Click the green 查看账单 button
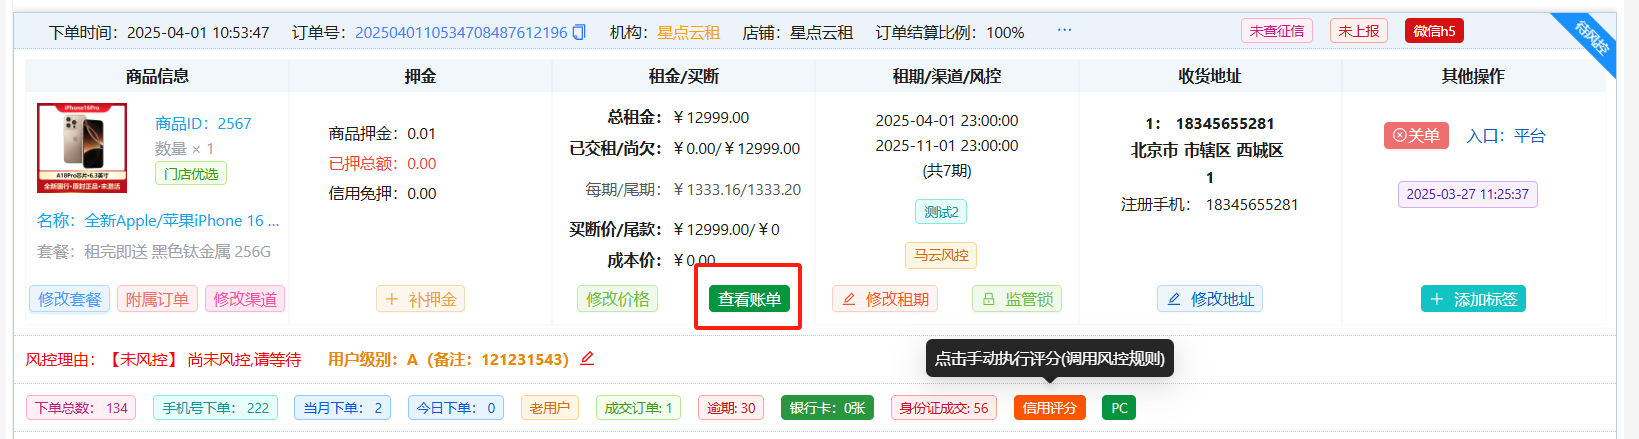 click(749, 299)
